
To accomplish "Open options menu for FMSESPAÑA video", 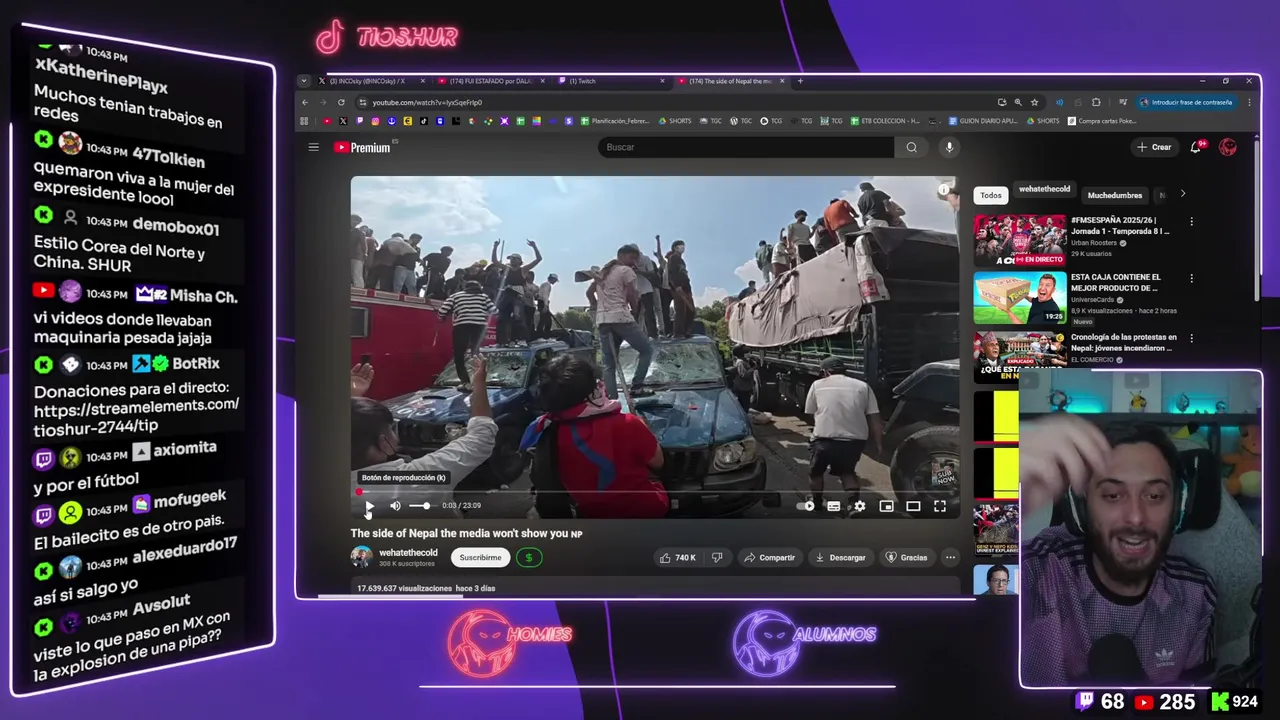I will (1191, 221).
